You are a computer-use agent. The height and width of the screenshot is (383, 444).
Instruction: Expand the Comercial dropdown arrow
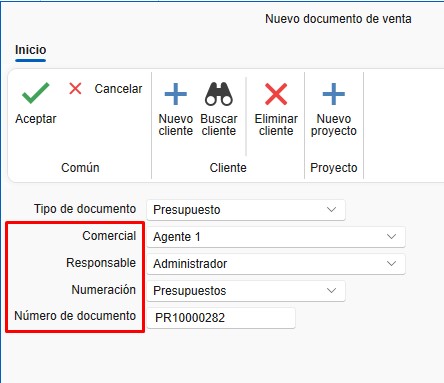pos(391,237)
